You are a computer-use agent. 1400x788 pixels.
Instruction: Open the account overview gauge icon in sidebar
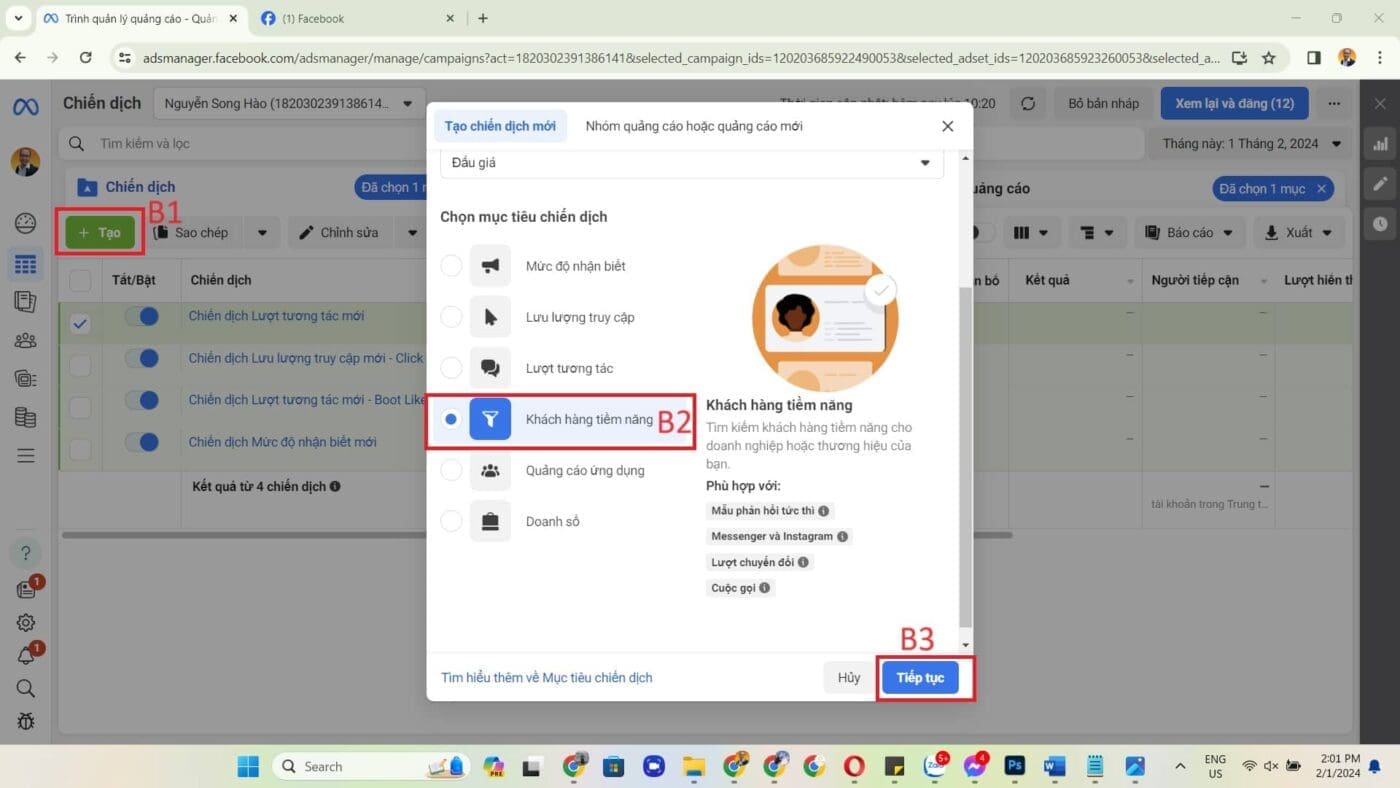26,223
